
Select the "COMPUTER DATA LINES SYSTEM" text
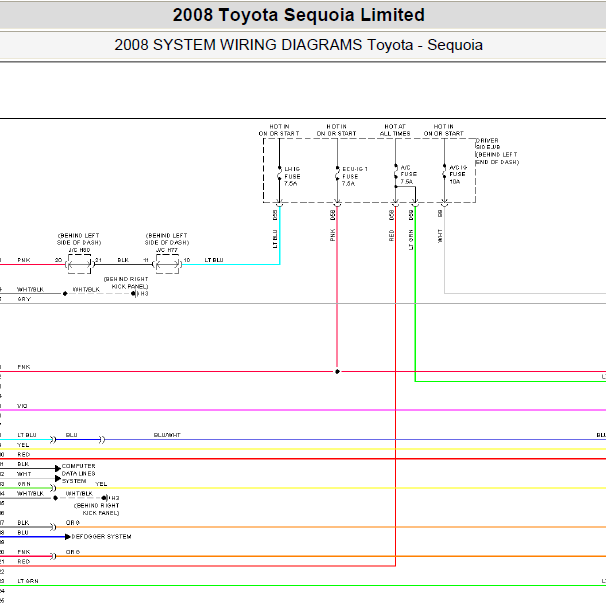[78, 474]
